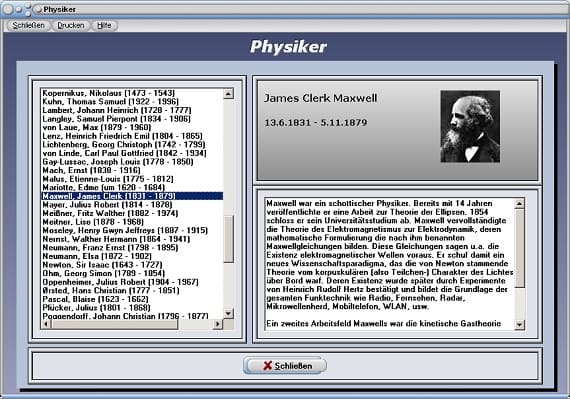The height and width of the screenshot is (399, 570).
Task: Click the biography text scrollbar thumb
Action: point(519,248)
